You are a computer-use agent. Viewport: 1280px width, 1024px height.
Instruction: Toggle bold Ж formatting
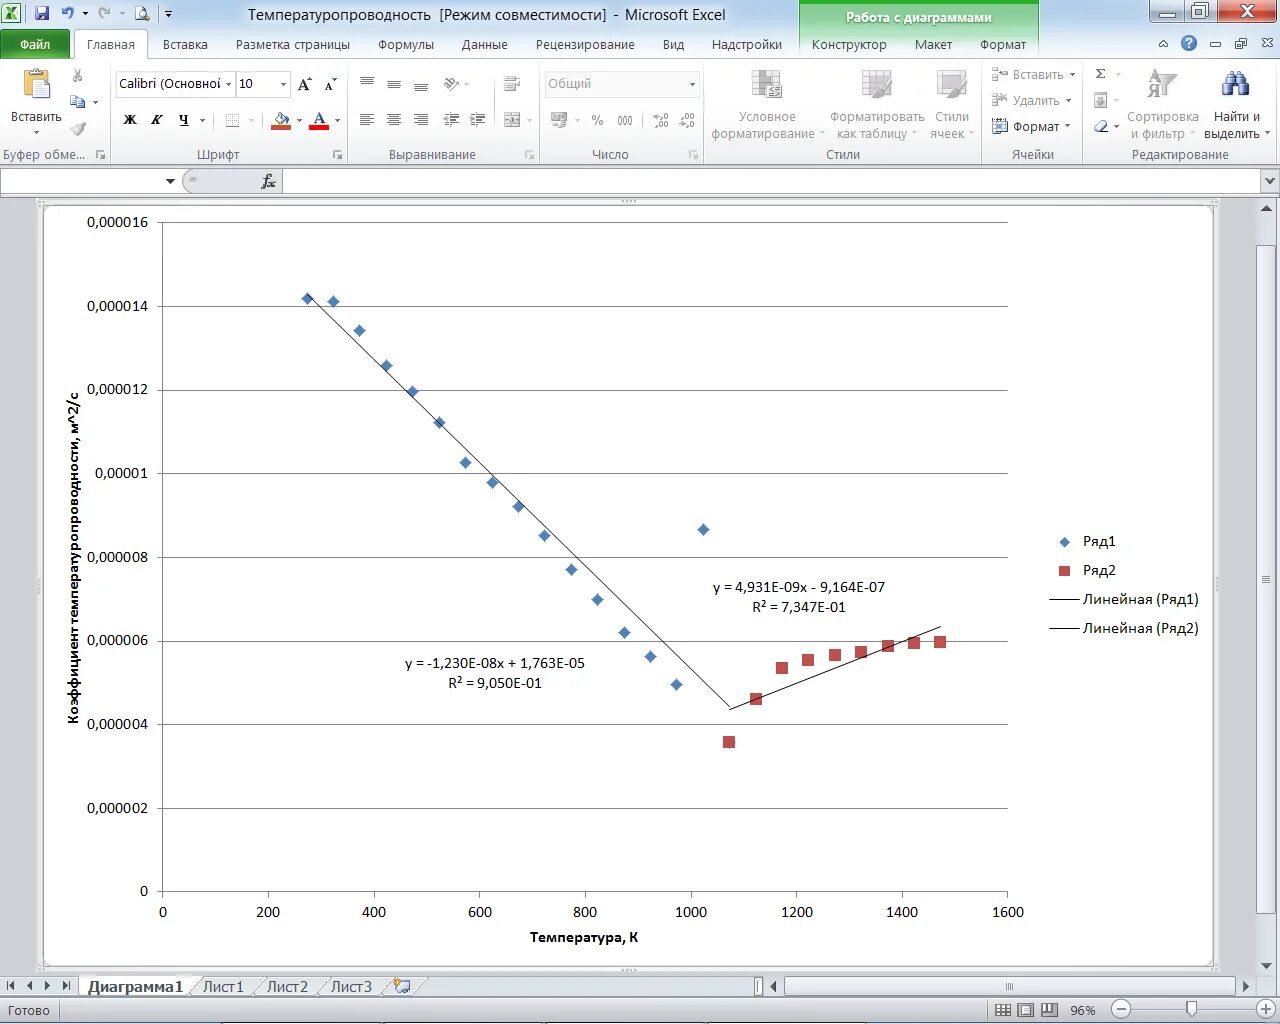[130, 120]
